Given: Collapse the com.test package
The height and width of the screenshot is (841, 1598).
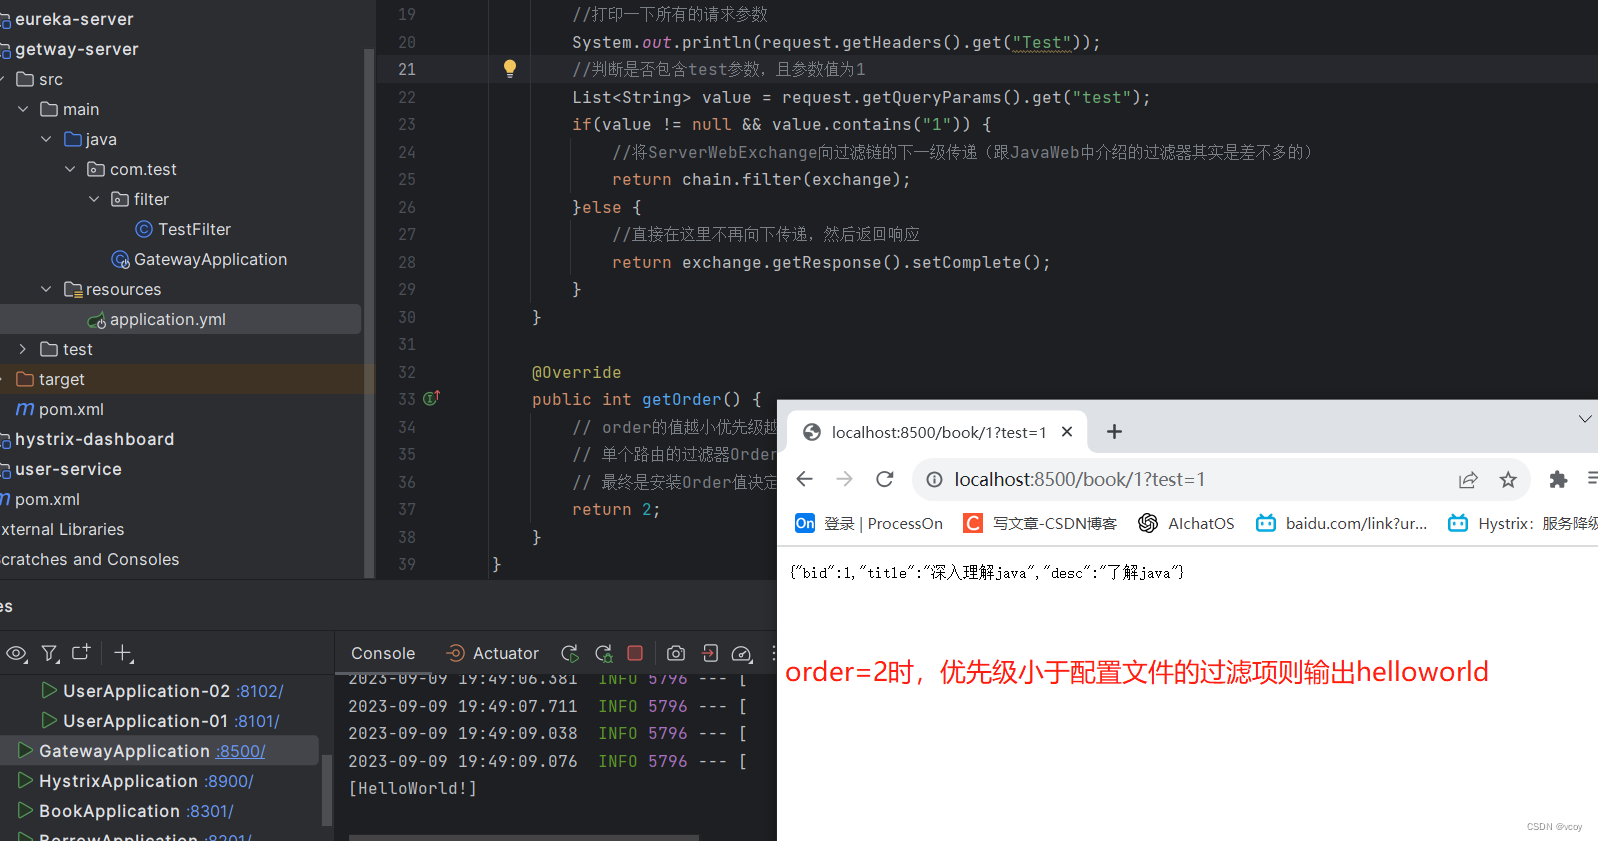Looking at the screenshot, I should click(x=70, y=169).
